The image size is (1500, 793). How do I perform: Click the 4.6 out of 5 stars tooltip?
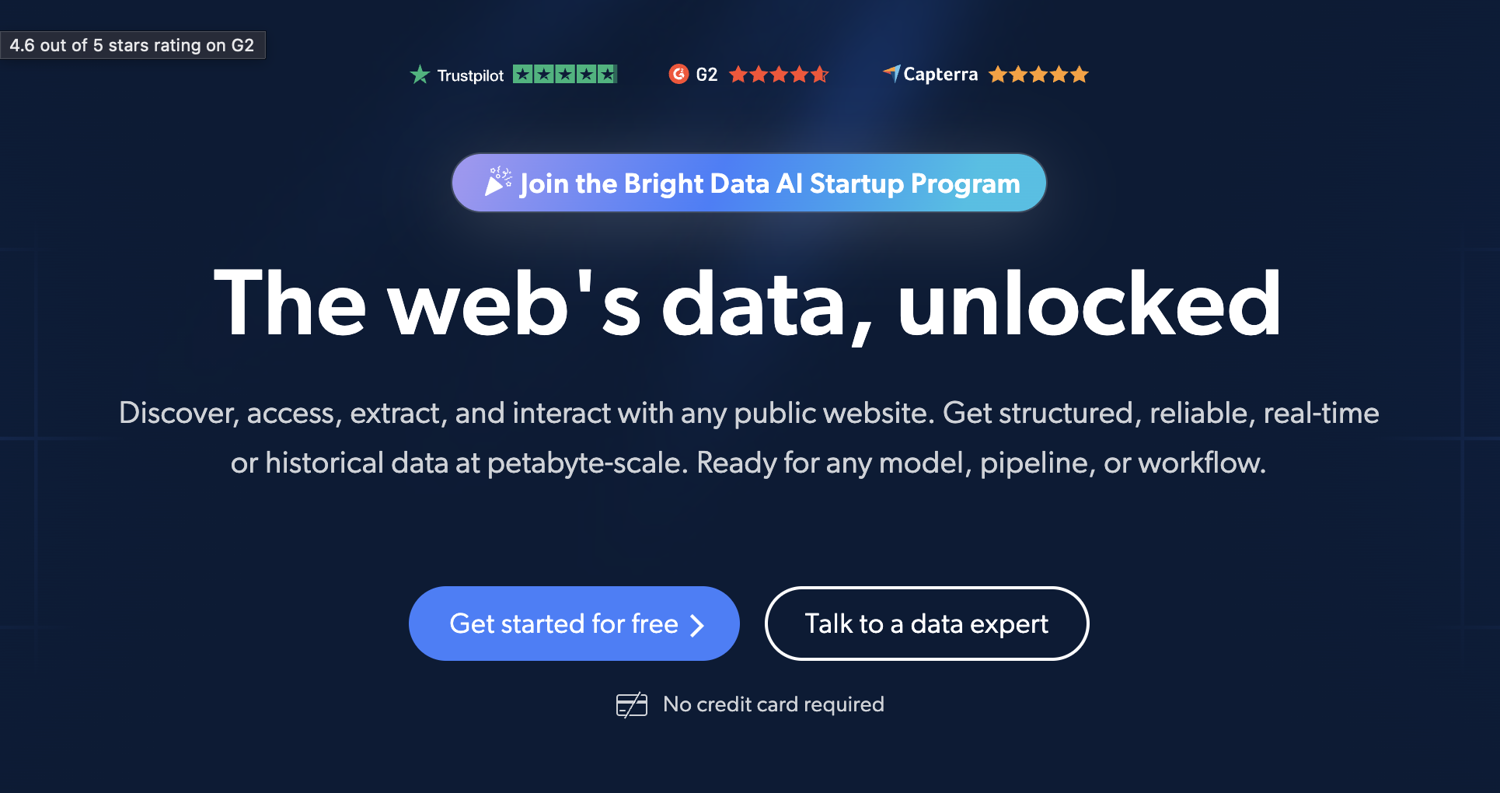tap(133, 45)
